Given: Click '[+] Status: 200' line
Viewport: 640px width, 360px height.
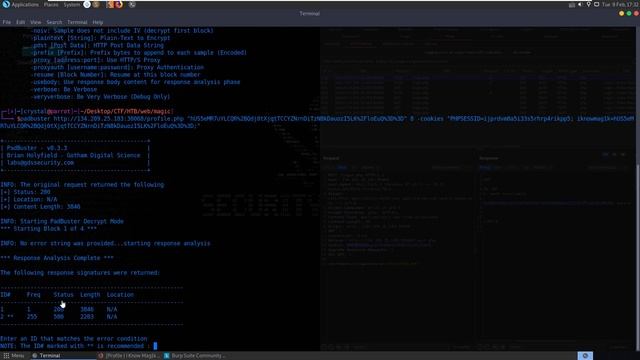Looking at the screenshot, I should tap(25, 192).
